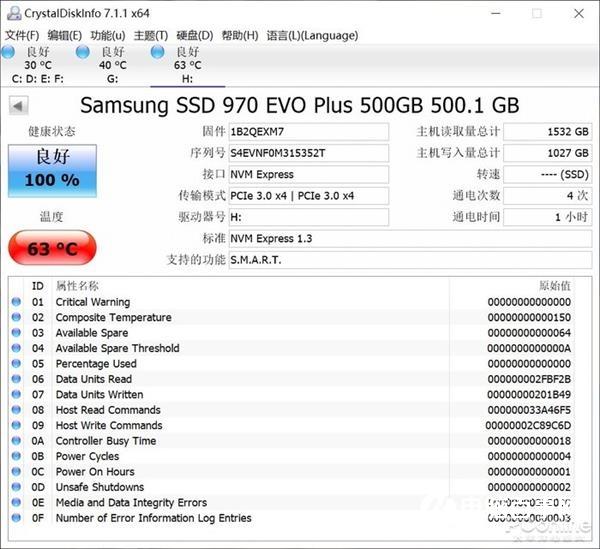Click the standard field NVM Express 1.3
The height and width of the screenshot is (549, 600).
coord(410,239)
